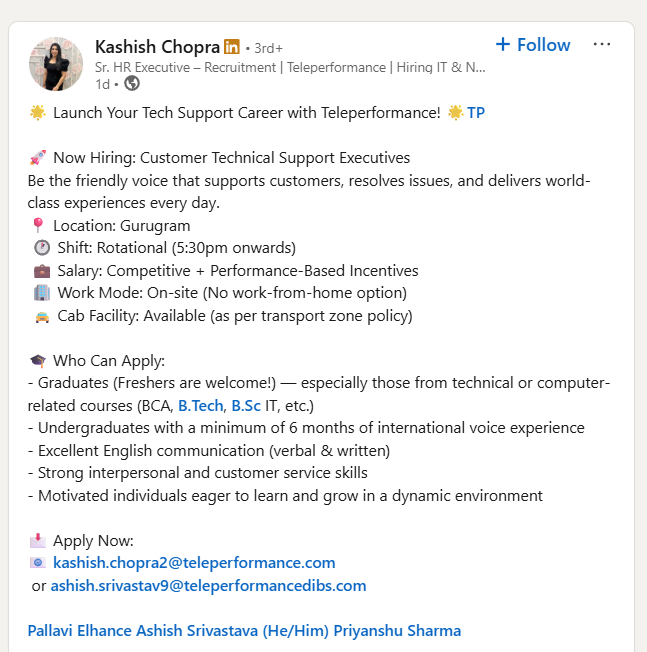The width and height of the screenshot is (647, 652).
Task: Click the graduation cap emoji icon
Action: (38, 361)
